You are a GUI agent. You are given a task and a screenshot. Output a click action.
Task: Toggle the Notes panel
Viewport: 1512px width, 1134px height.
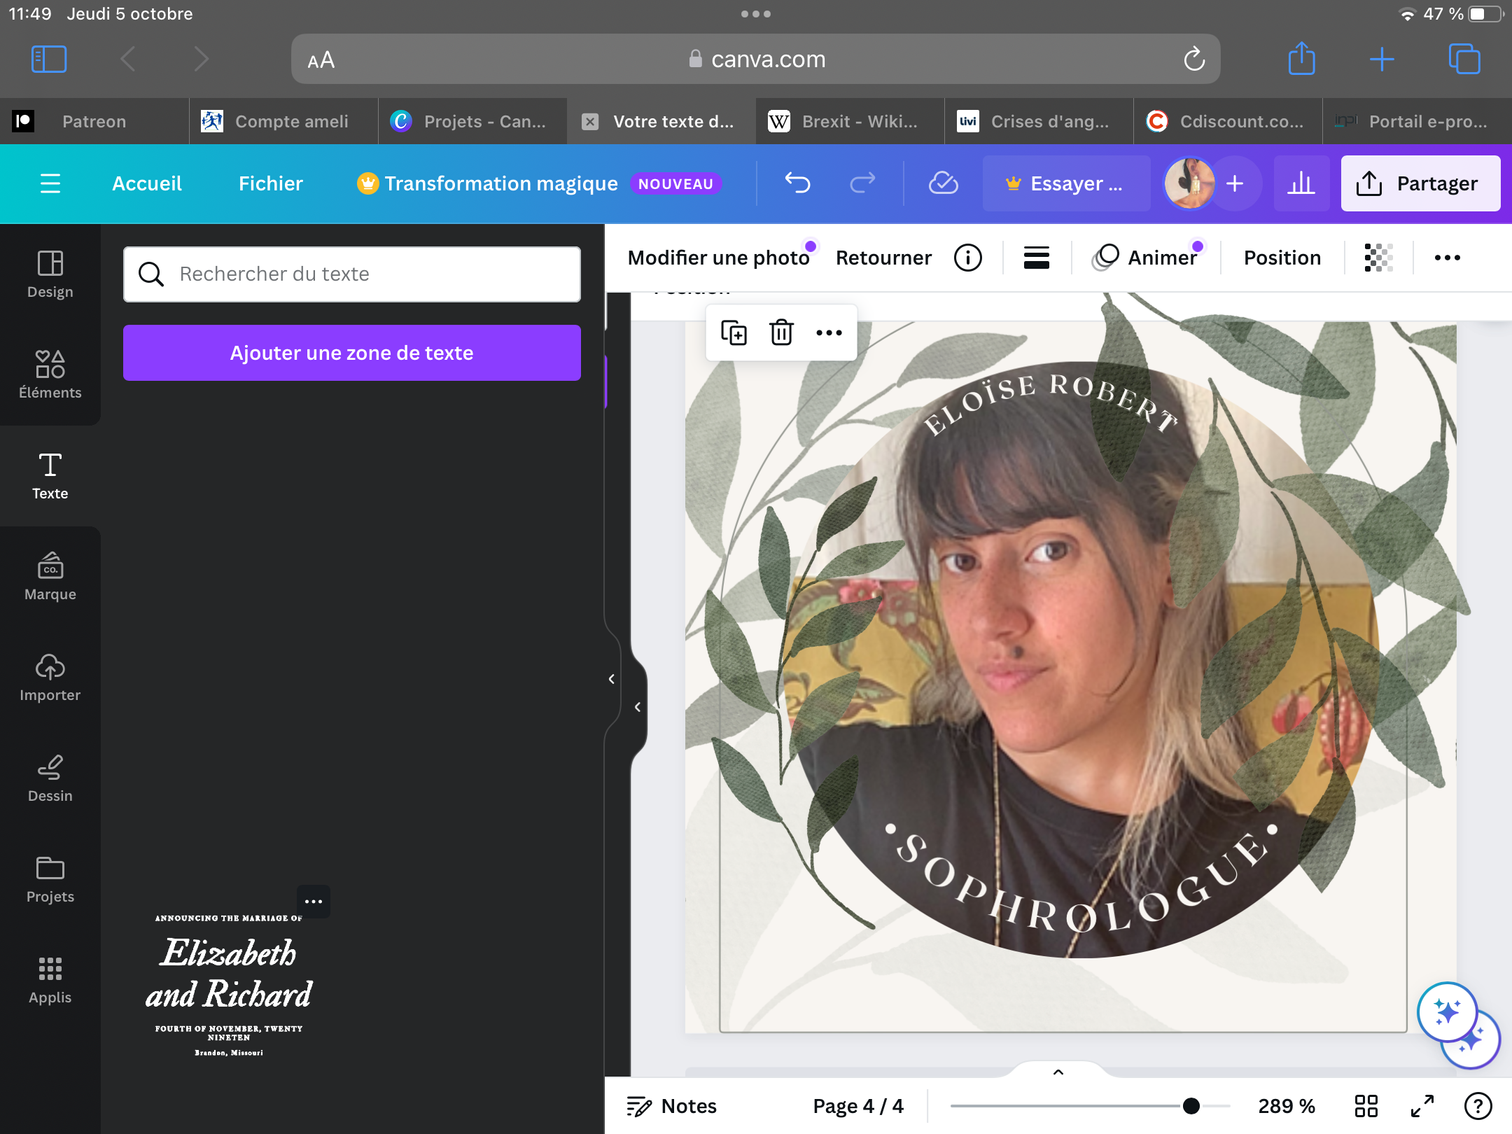point(672,1106)
